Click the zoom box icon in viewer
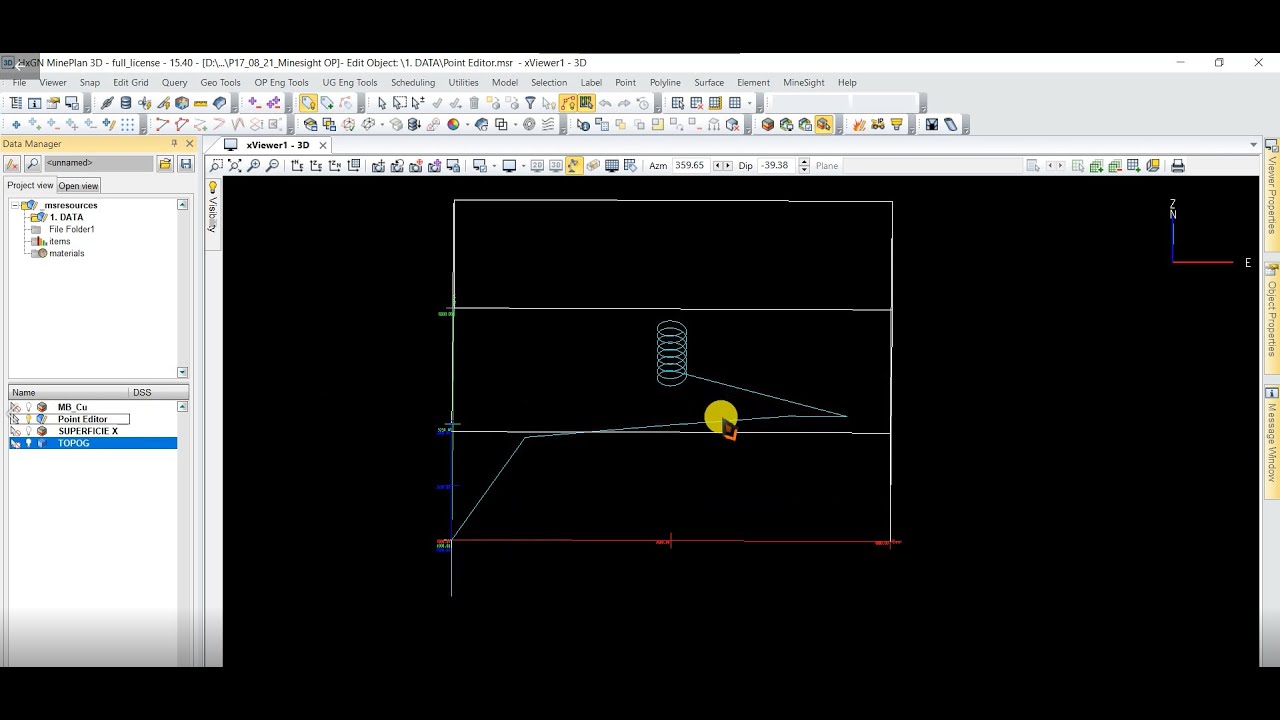This screenshot has height=720, width=1280. 216,165
